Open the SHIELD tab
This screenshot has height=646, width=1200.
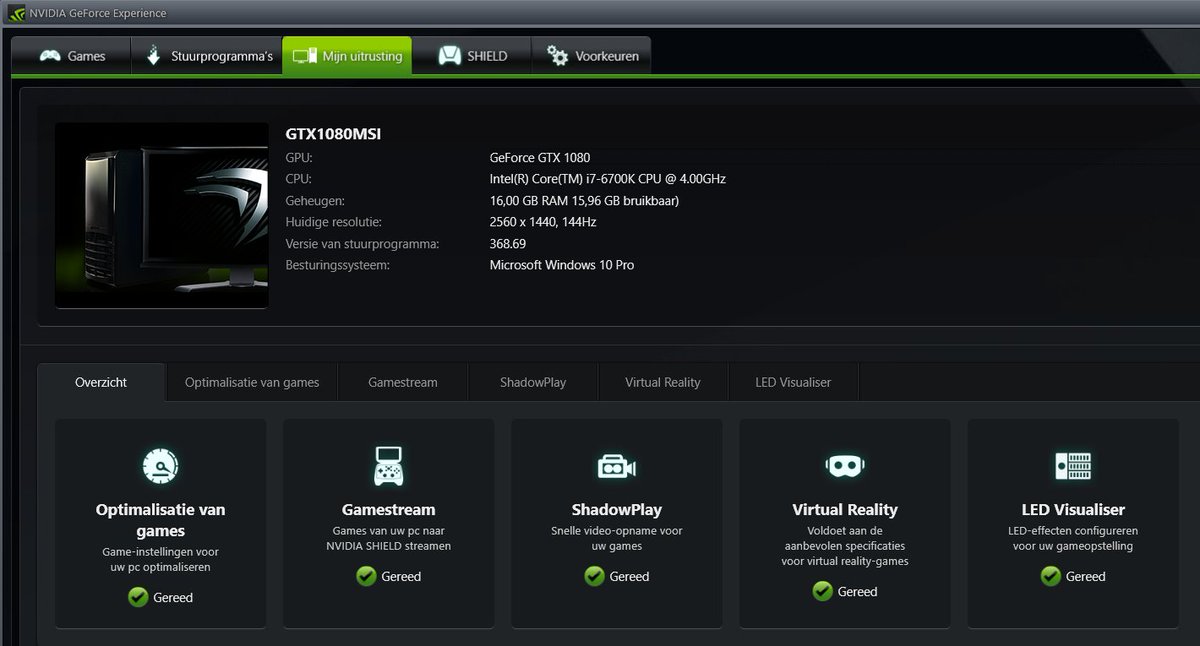coord(471,56)
